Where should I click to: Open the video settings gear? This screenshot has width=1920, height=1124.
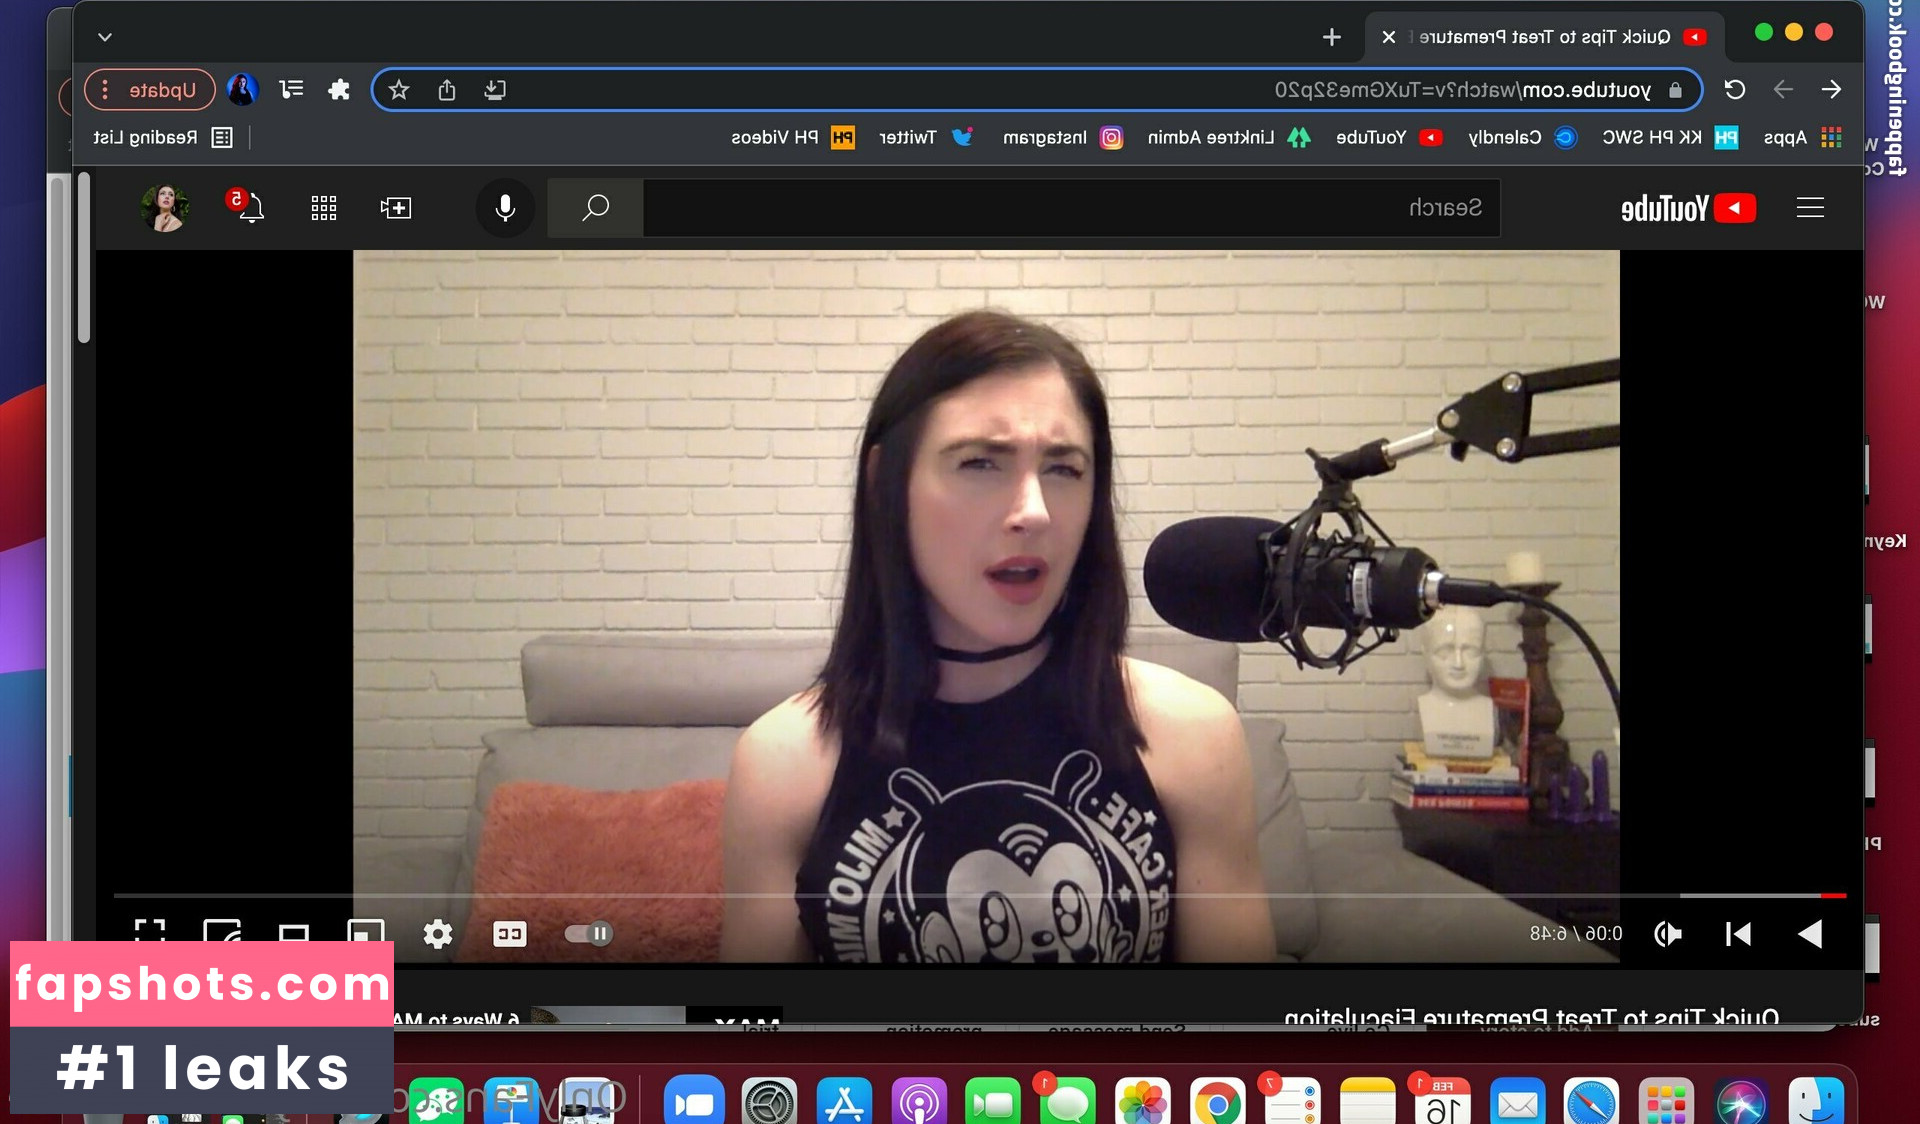[437, 934]
